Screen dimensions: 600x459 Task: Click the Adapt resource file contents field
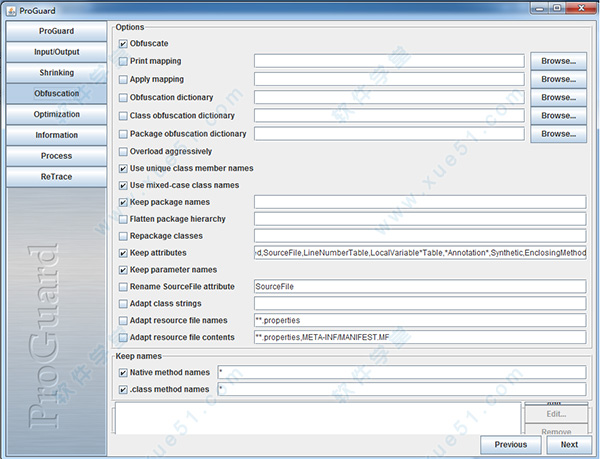point(419,338)
